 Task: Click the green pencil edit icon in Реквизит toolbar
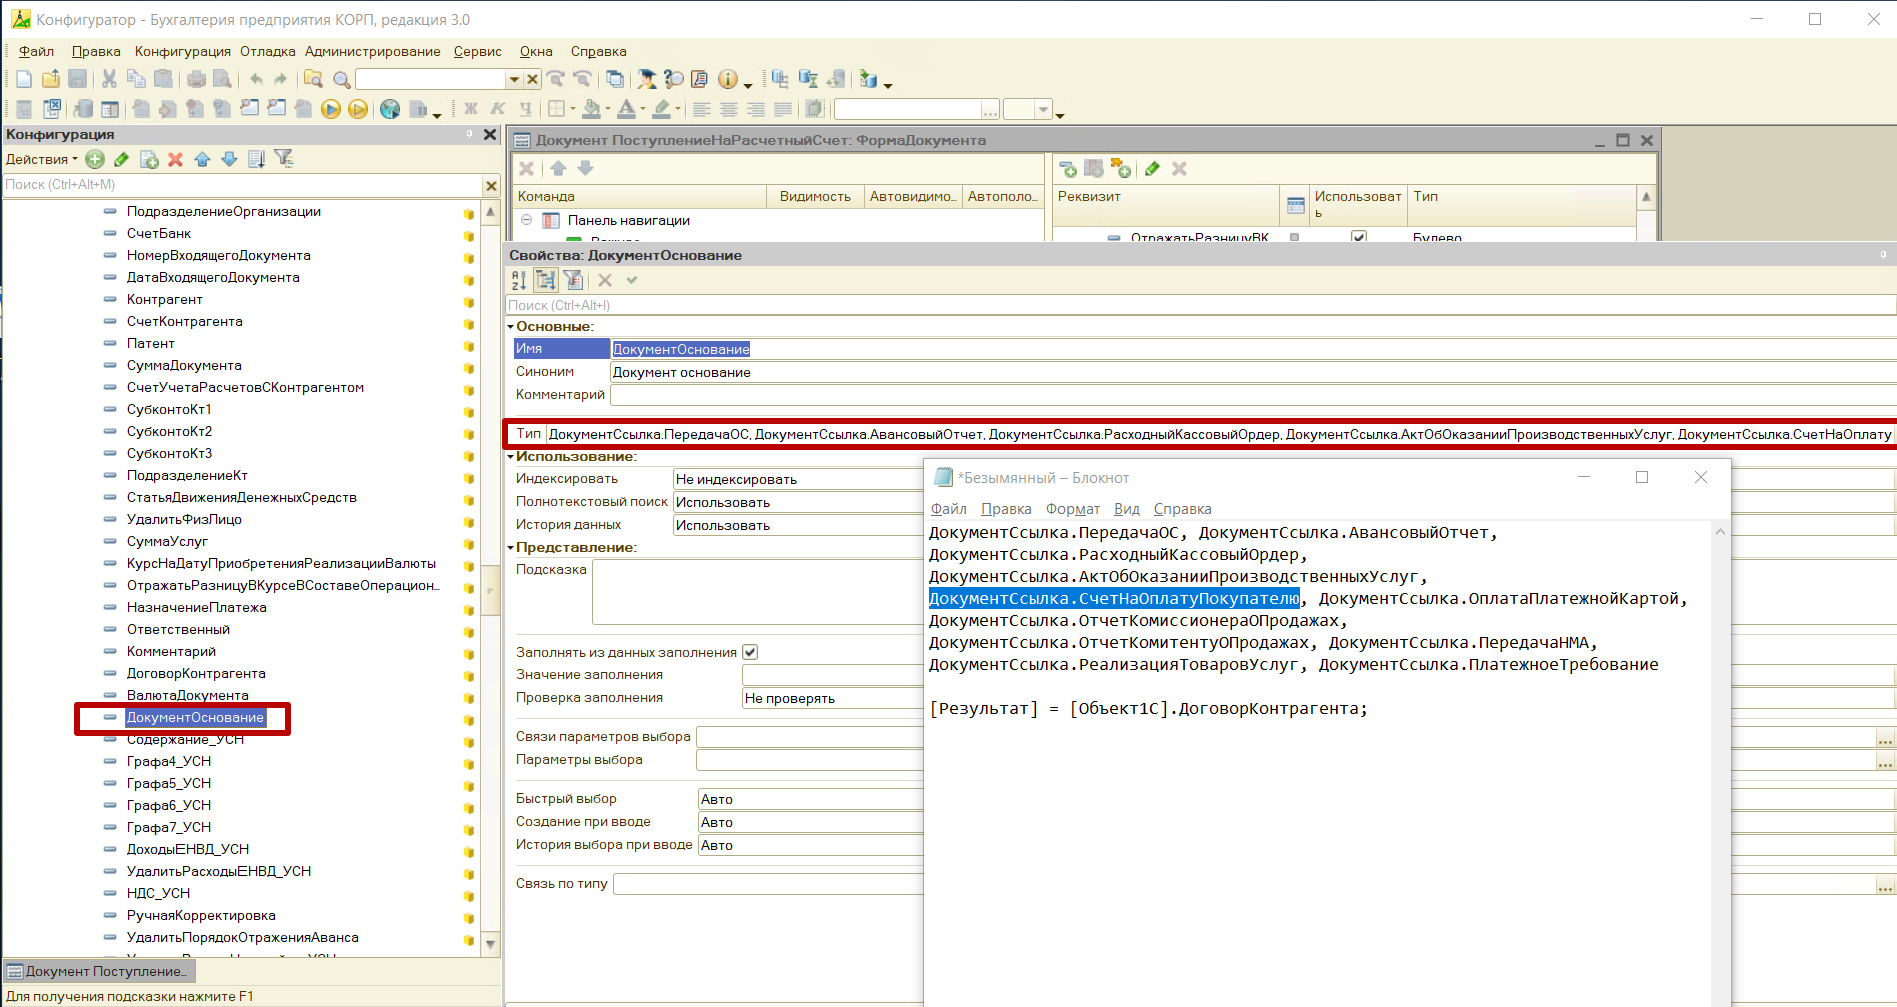pyautogui.click(x=1152, y=169)
